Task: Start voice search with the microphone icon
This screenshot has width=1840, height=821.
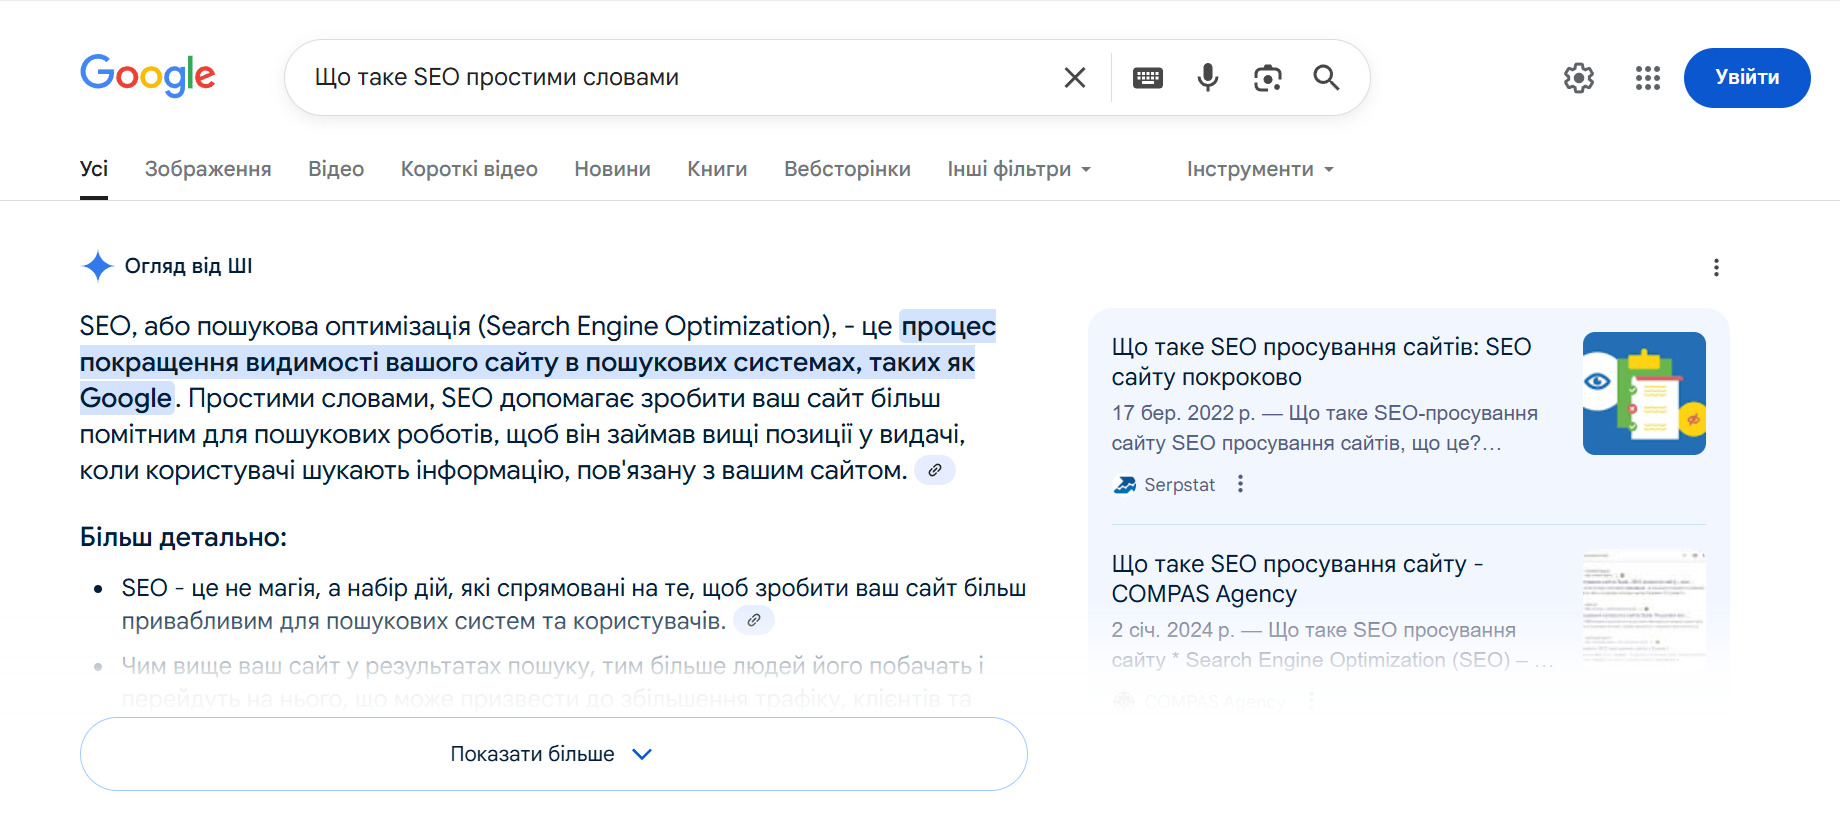Action: click(1208, 78)
